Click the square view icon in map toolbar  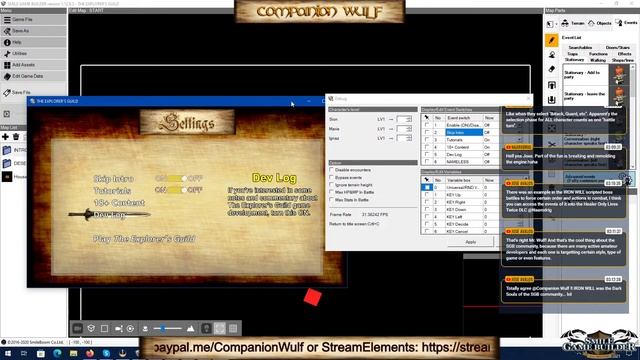pos(104,328)
